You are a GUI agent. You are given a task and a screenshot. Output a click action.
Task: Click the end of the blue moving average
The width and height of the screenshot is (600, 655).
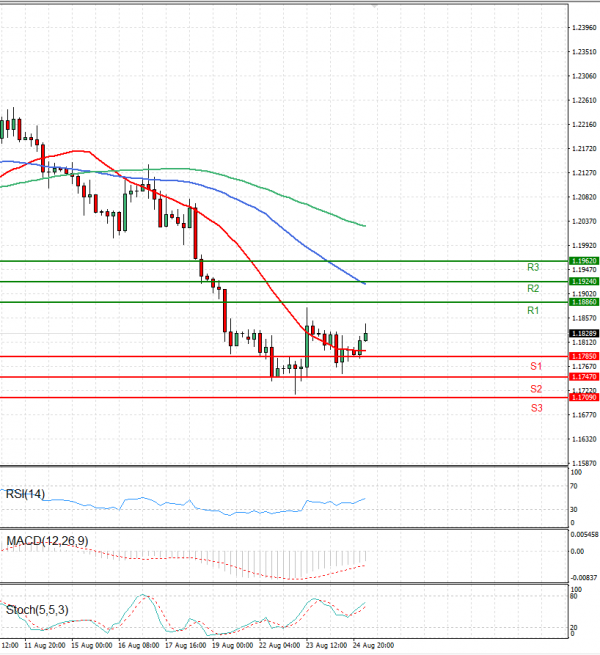click(365, 284)
